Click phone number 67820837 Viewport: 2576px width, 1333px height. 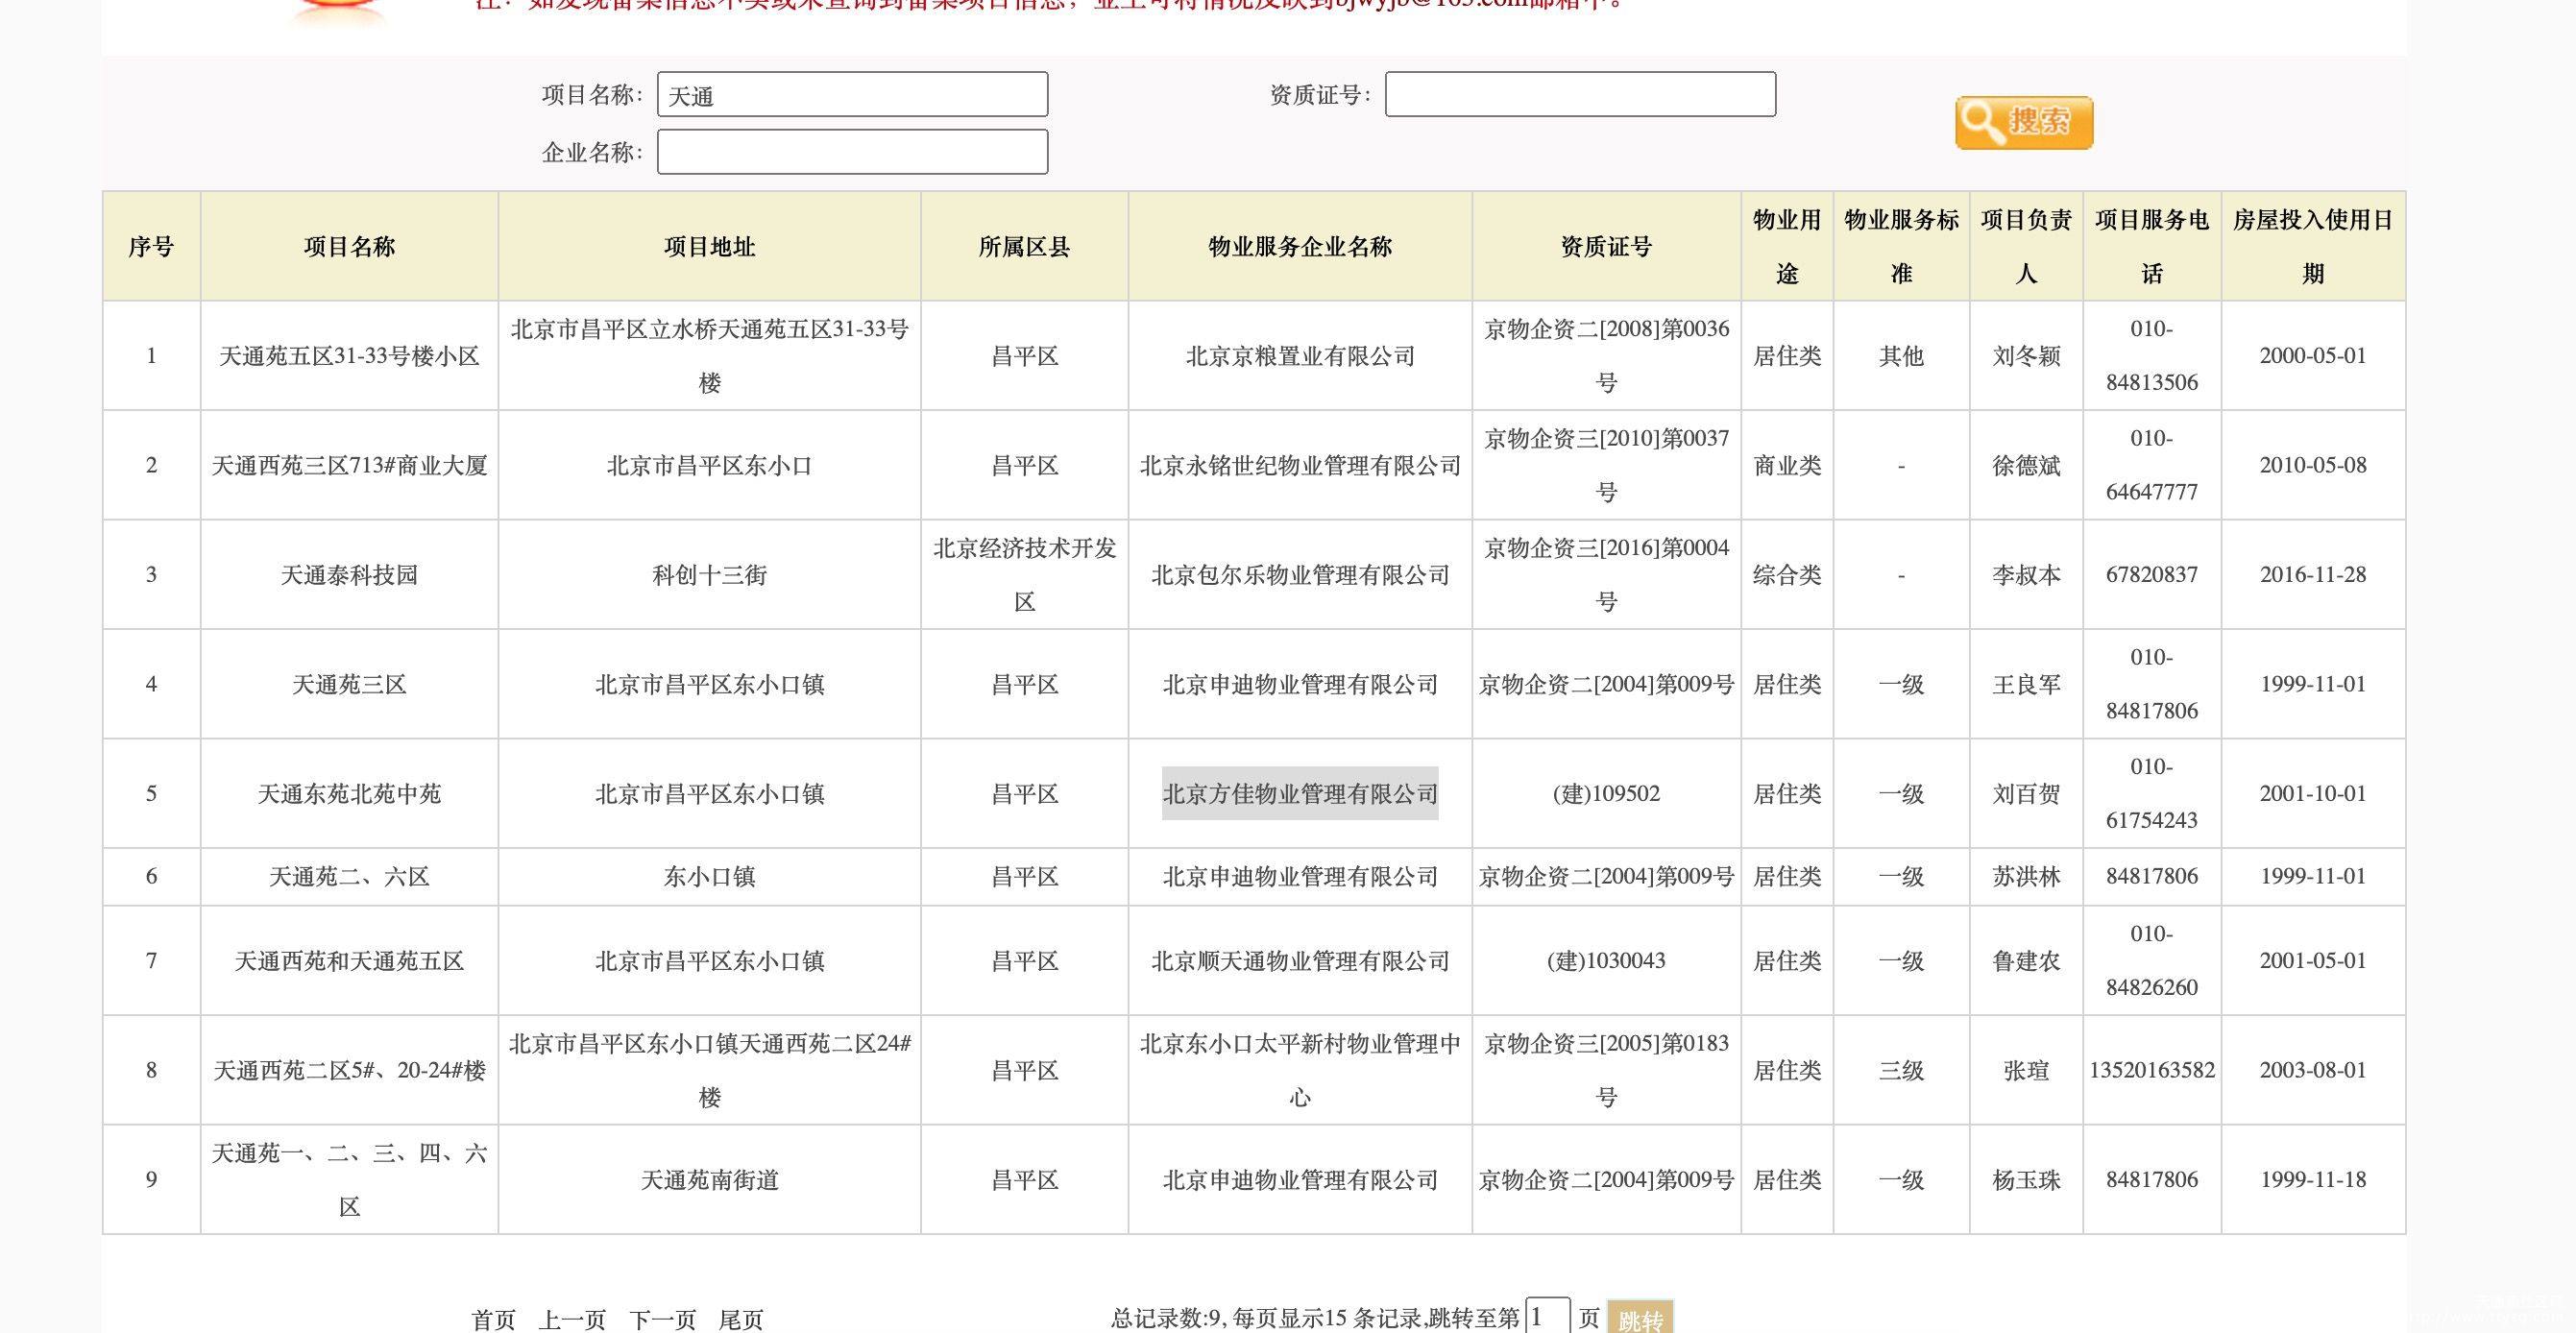coord(2152,575)
